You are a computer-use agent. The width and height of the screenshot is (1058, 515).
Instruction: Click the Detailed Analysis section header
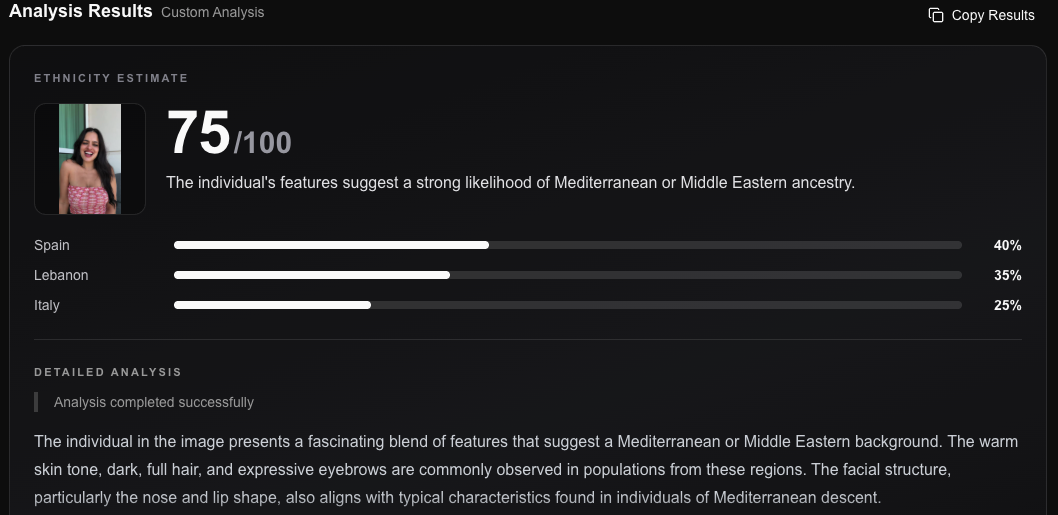click(108, 372)
